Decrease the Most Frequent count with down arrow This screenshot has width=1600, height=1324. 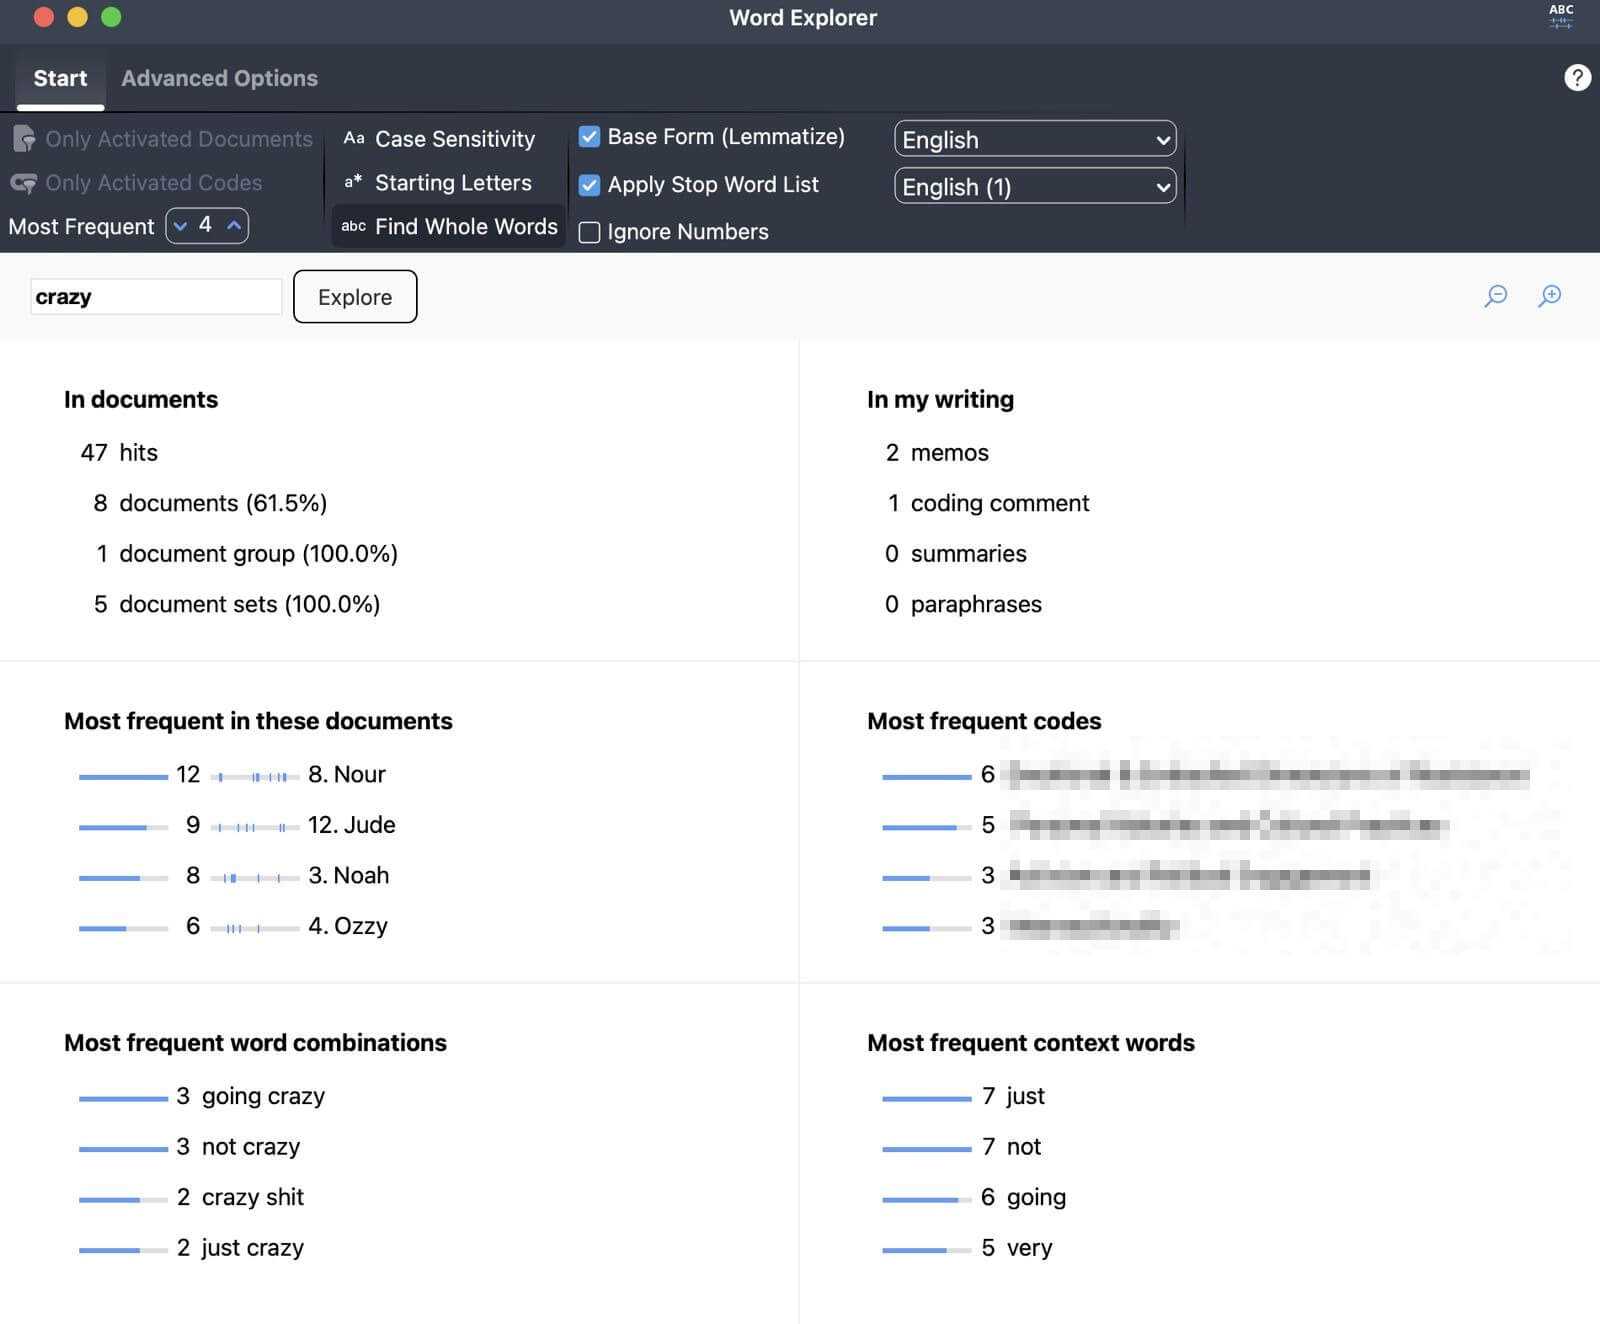click(180, 226)
